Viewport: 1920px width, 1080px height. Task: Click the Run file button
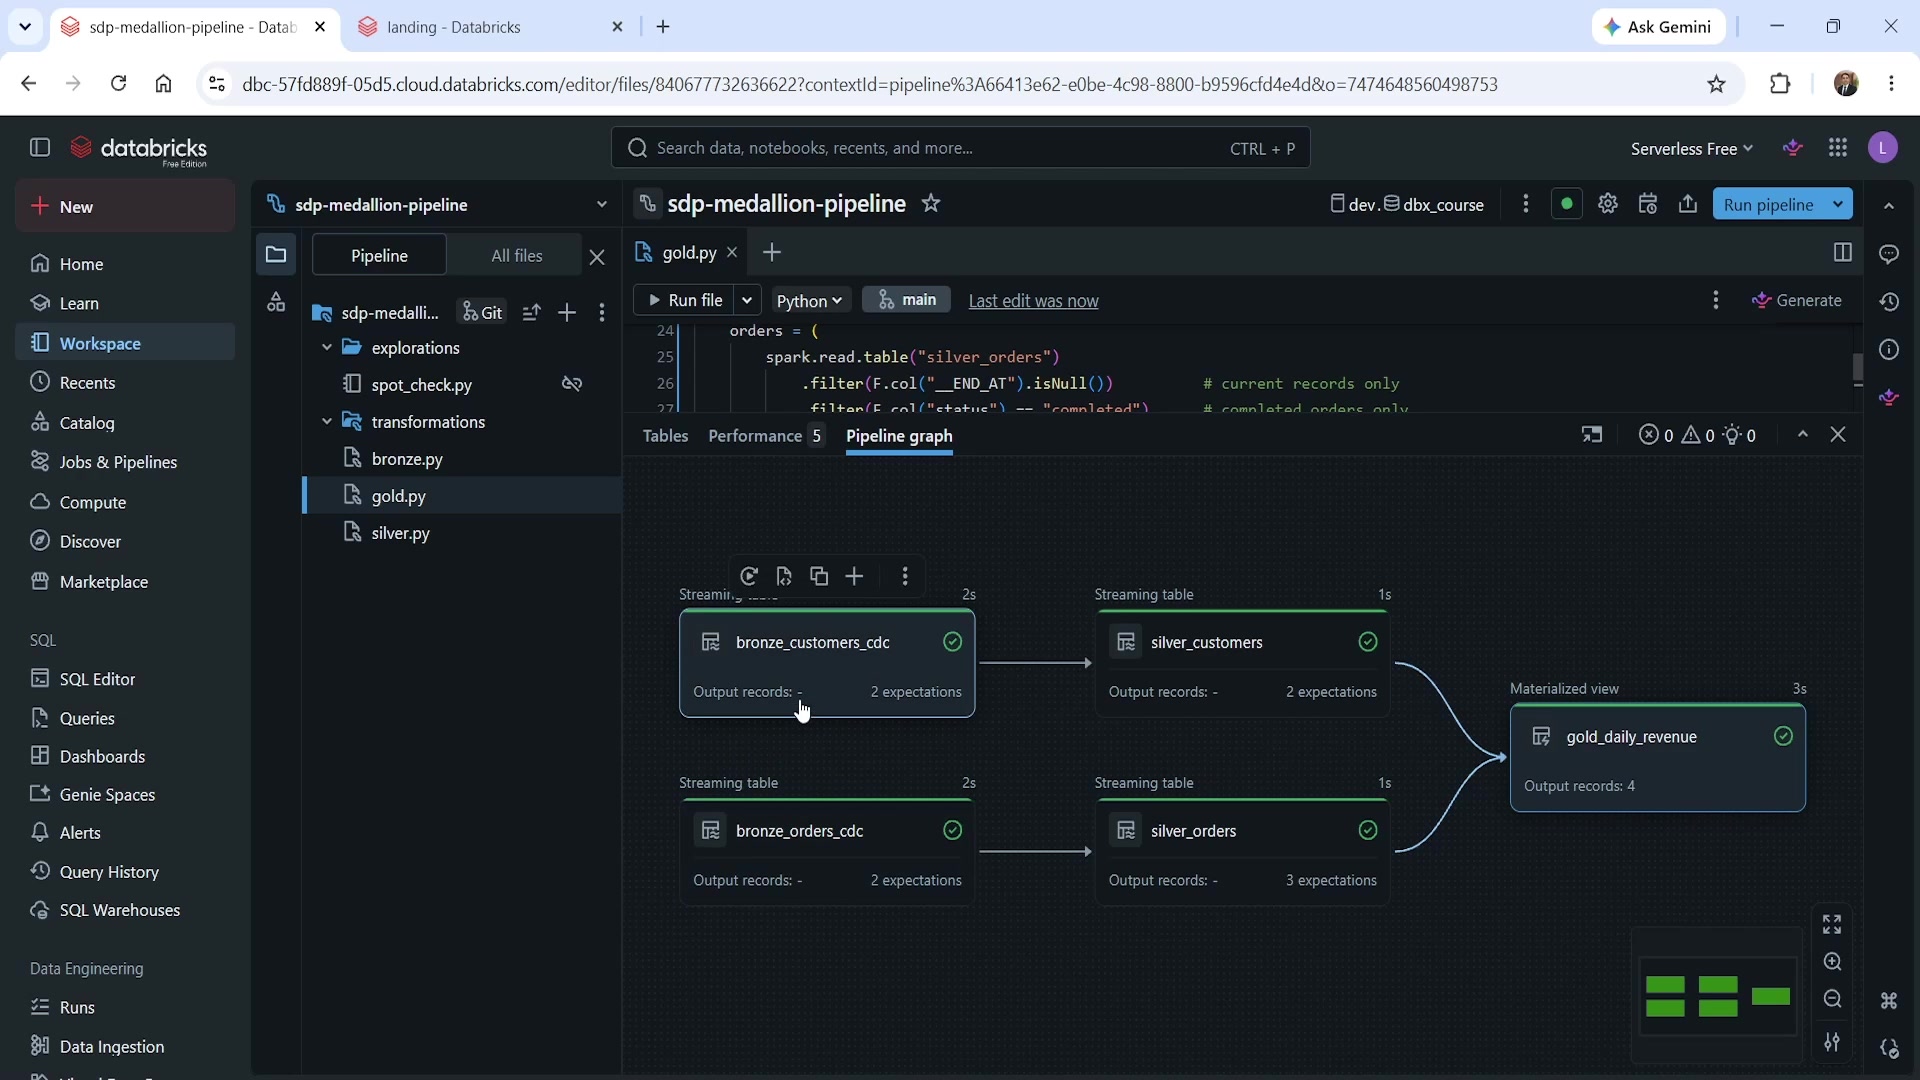pos(685,300)
